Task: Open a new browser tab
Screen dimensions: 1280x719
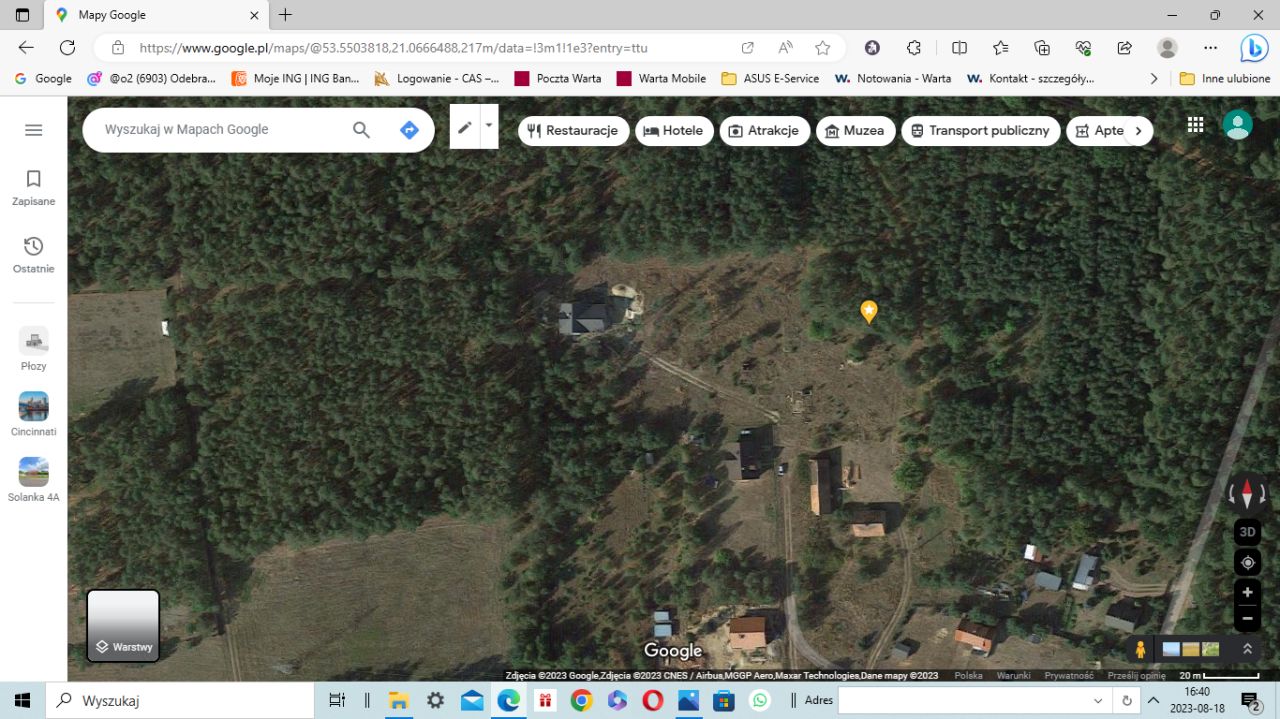Action: coord(286,15)
